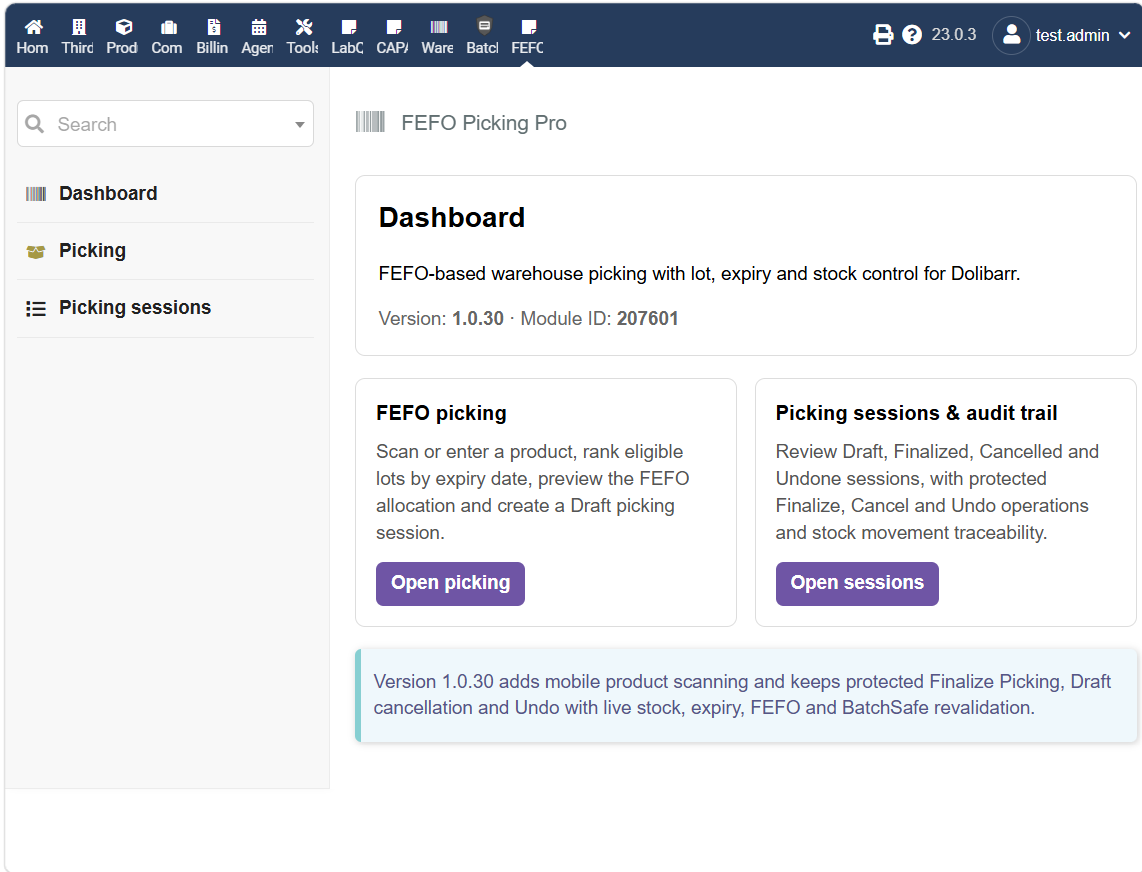The image size is (1142, 872).
Task: Click the Picking sessions list icon
Action: pos(36,309)
